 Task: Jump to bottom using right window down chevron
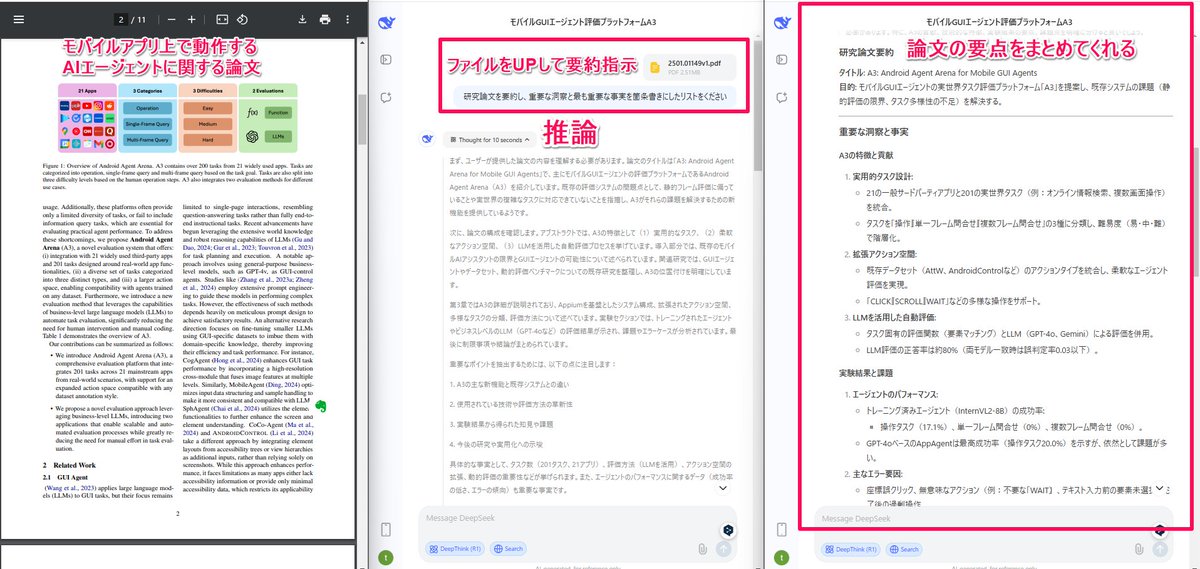pyautogui.click(x=1160, y=489)
